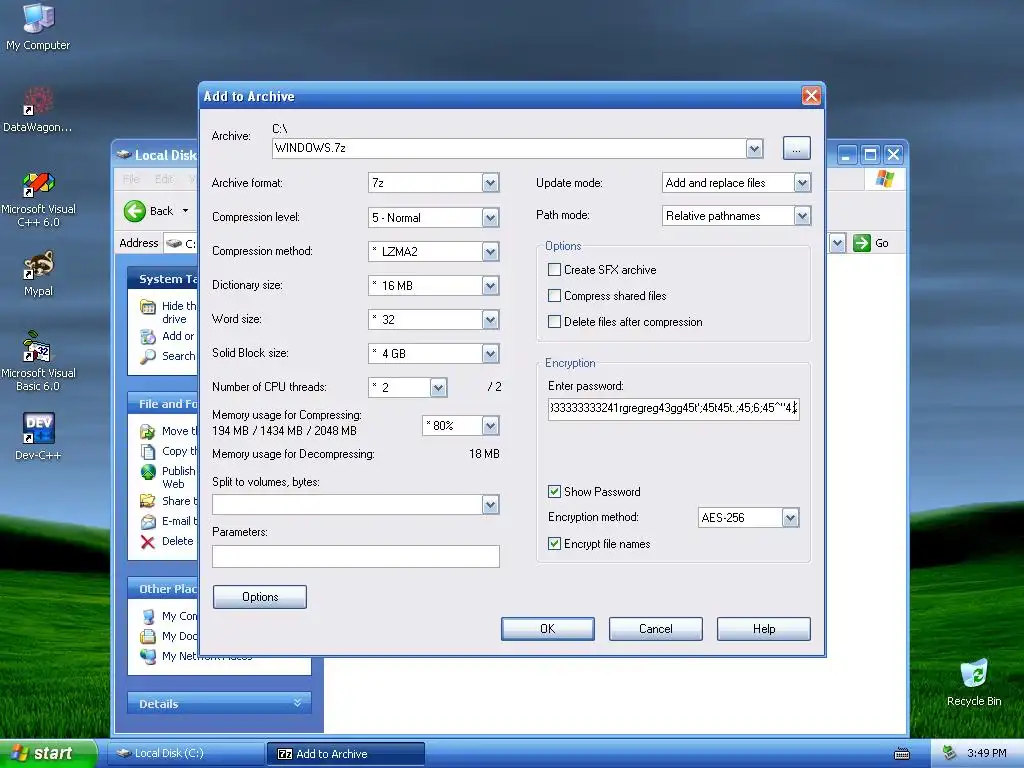Switch to Local Disk (C:) taskbar item
This screenshot has width=1024, height=768.
click(x=186, y=754)
